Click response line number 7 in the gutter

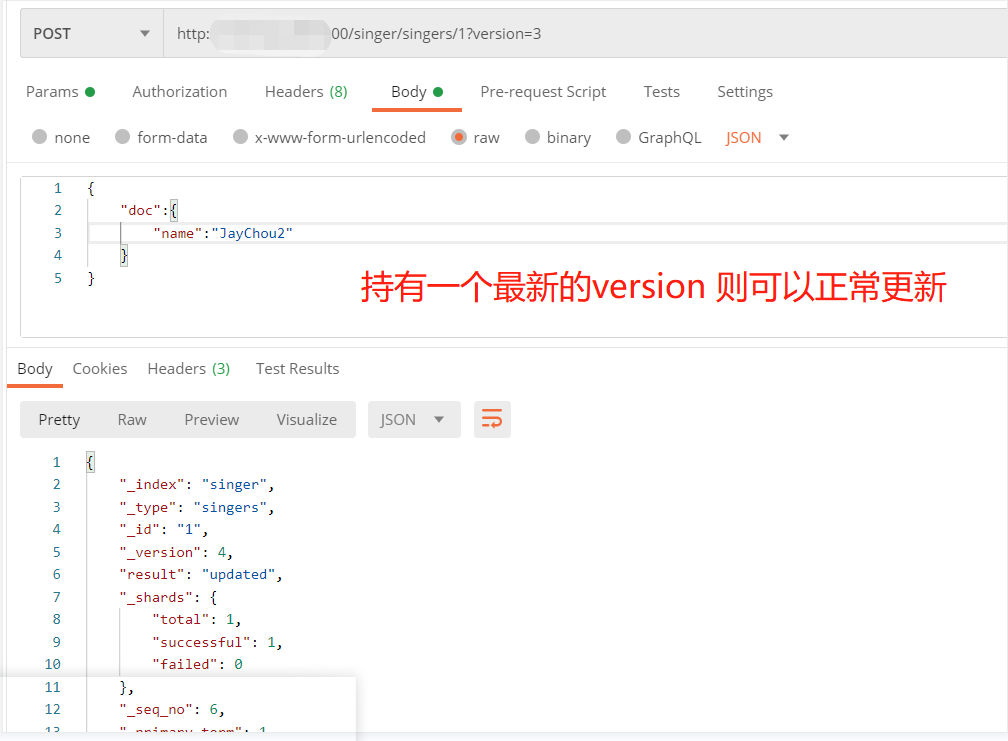click(57, 597)
